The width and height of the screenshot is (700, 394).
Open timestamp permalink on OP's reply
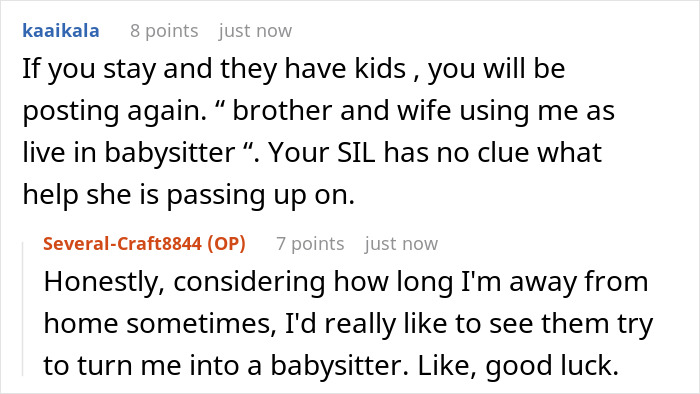click(x=401, y=244)
